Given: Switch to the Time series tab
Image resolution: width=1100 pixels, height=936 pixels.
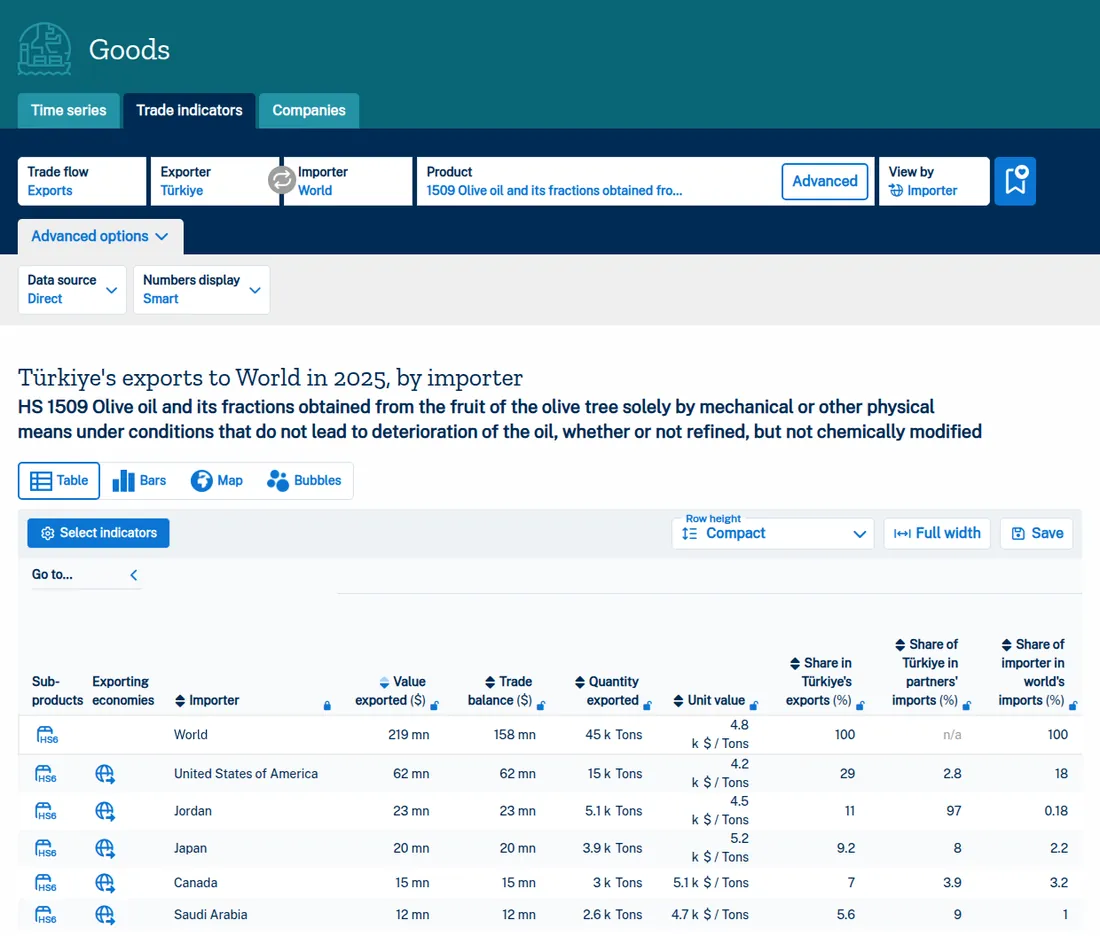Looking at the screenshot, I should [69, 110].
